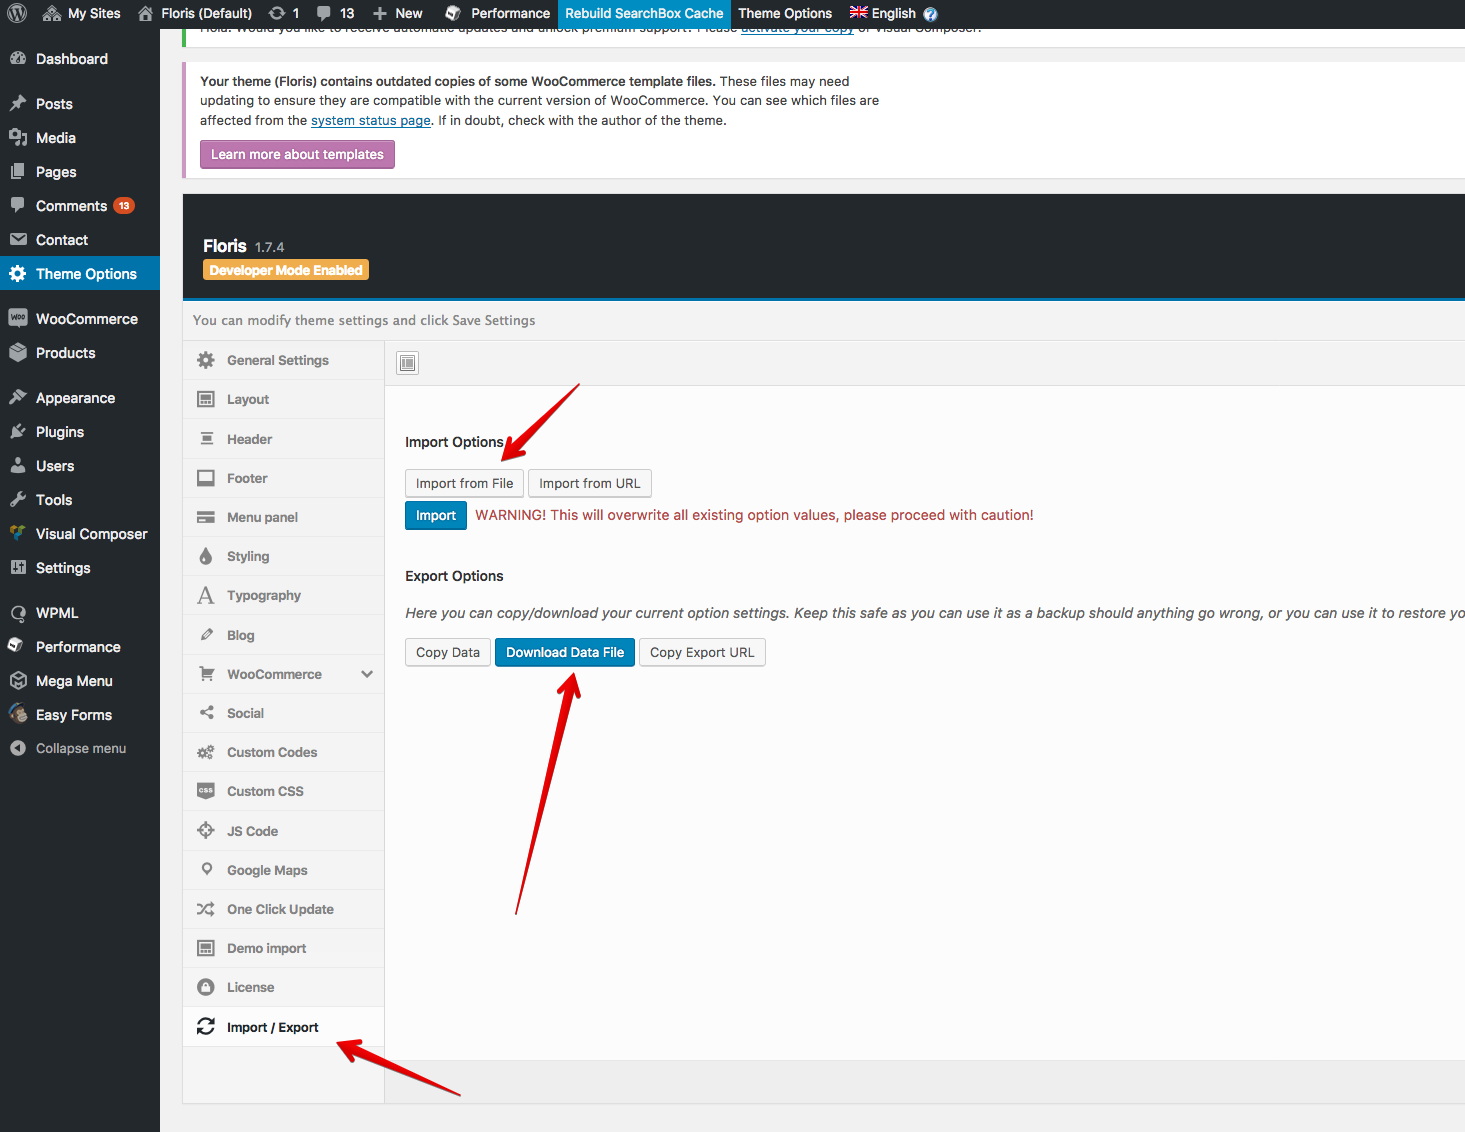Select the Menu panel options tab
The width and height of the screenshot is (1465, 1132).
[283, 517]
